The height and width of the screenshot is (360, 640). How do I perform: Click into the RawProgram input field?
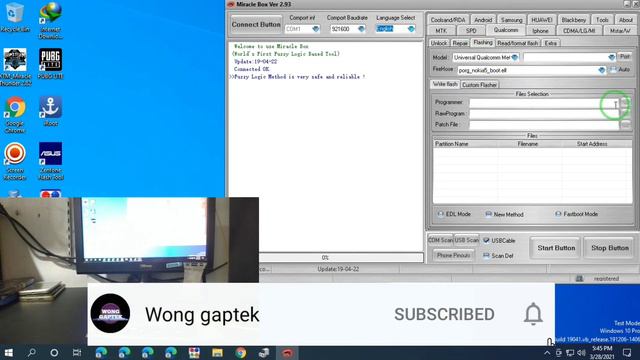544,114
